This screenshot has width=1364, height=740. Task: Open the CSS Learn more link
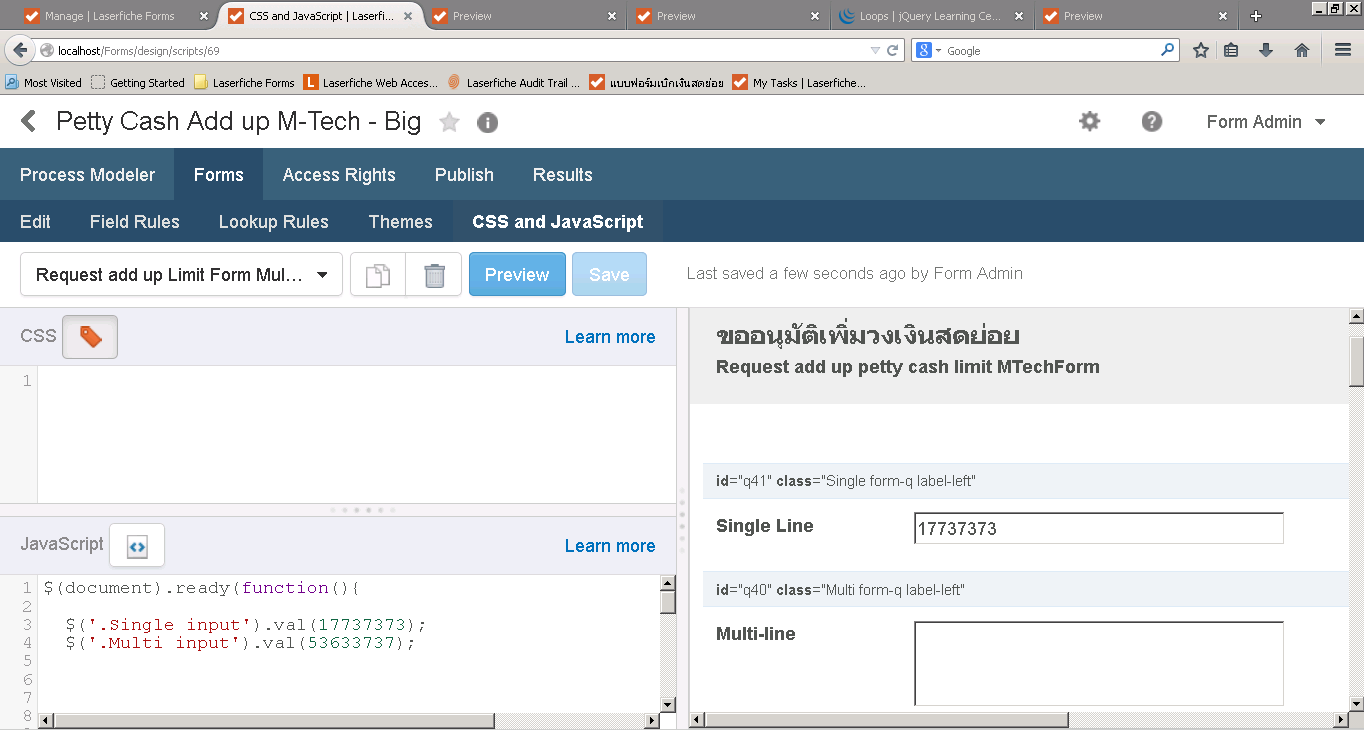point(610,337)
